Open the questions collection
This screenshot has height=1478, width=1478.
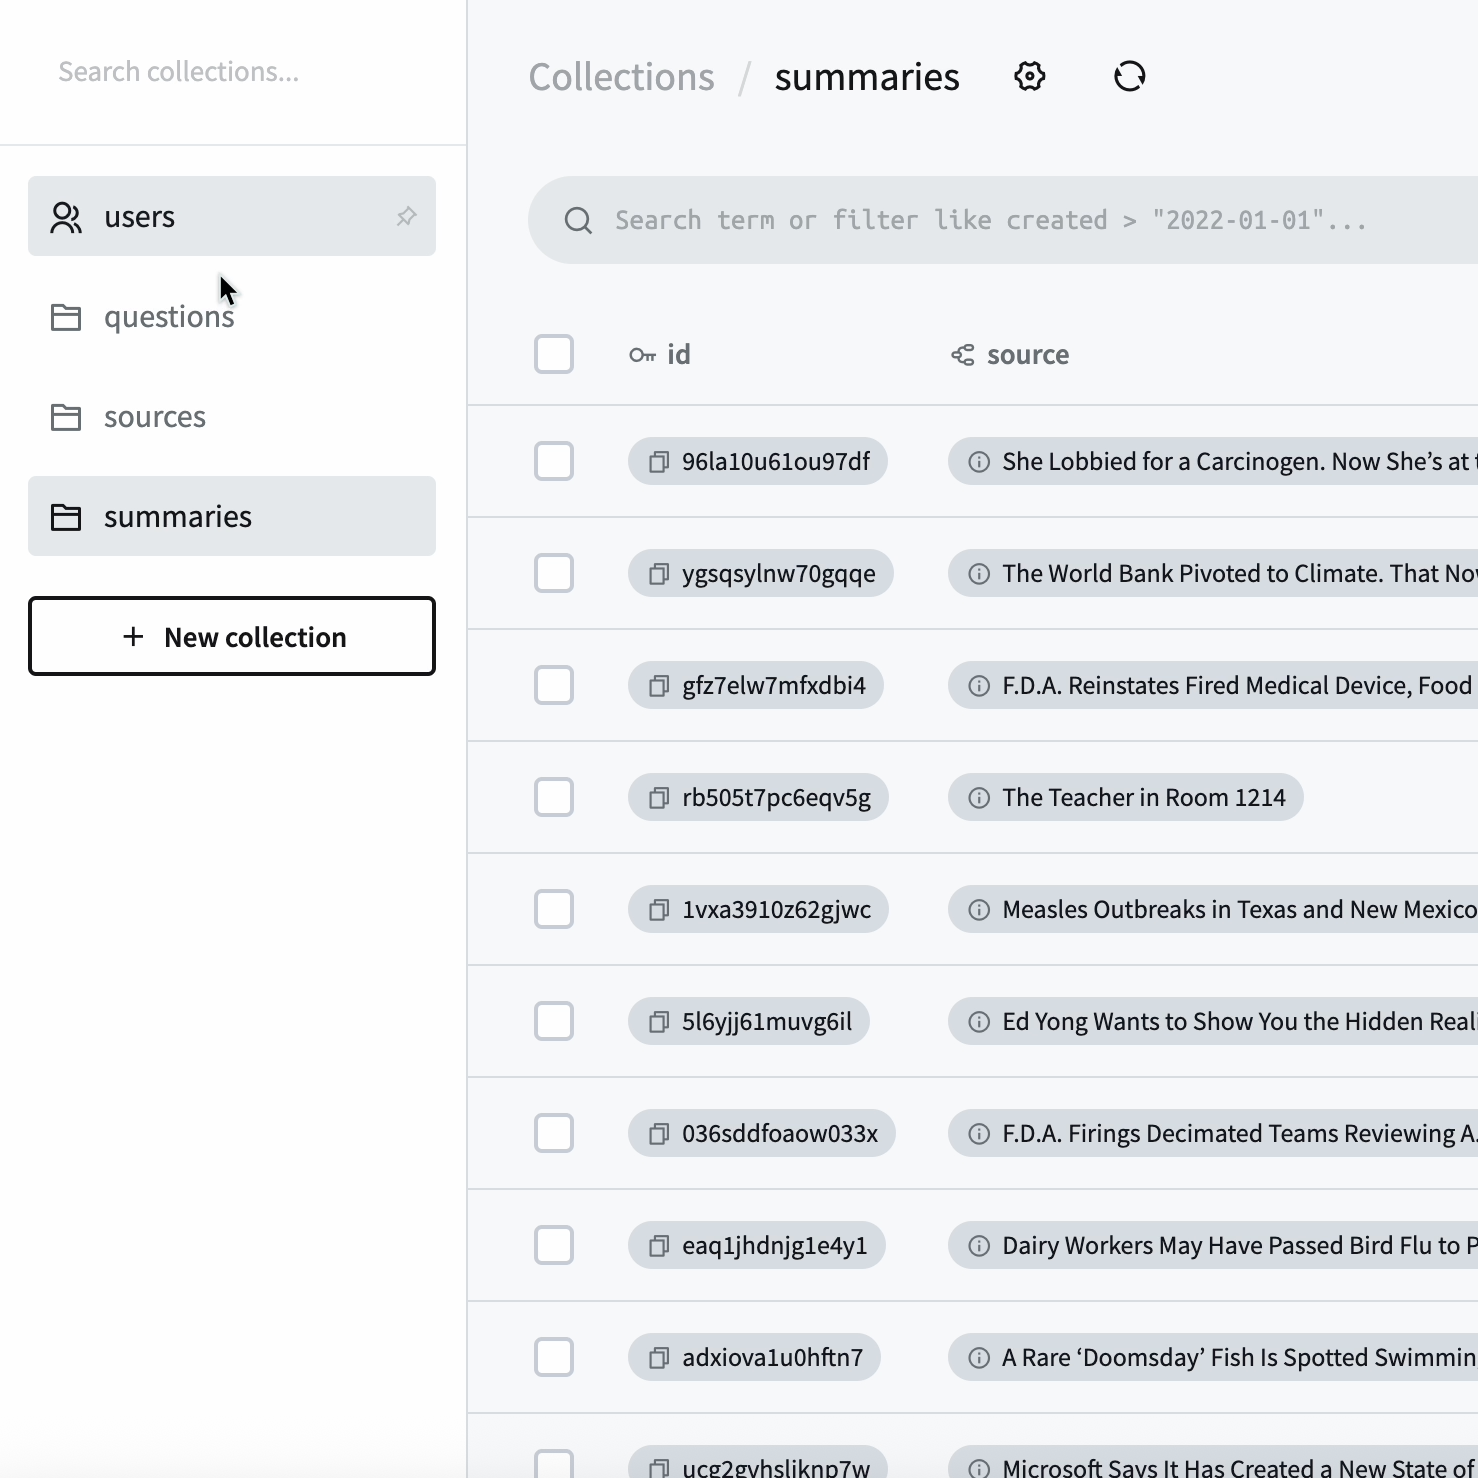click(x=168, y=317)
